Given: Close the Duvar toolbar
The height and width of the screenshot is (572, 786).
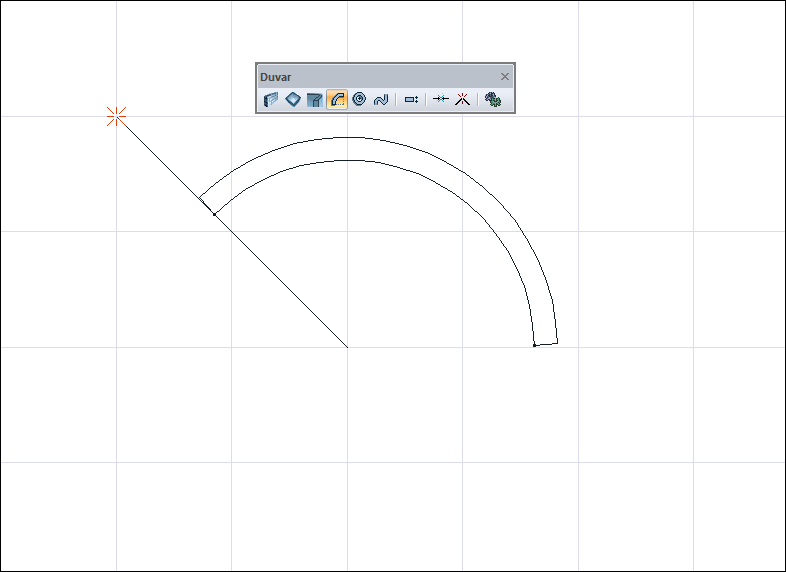Looking at the screenshot, I should (505, 76).
